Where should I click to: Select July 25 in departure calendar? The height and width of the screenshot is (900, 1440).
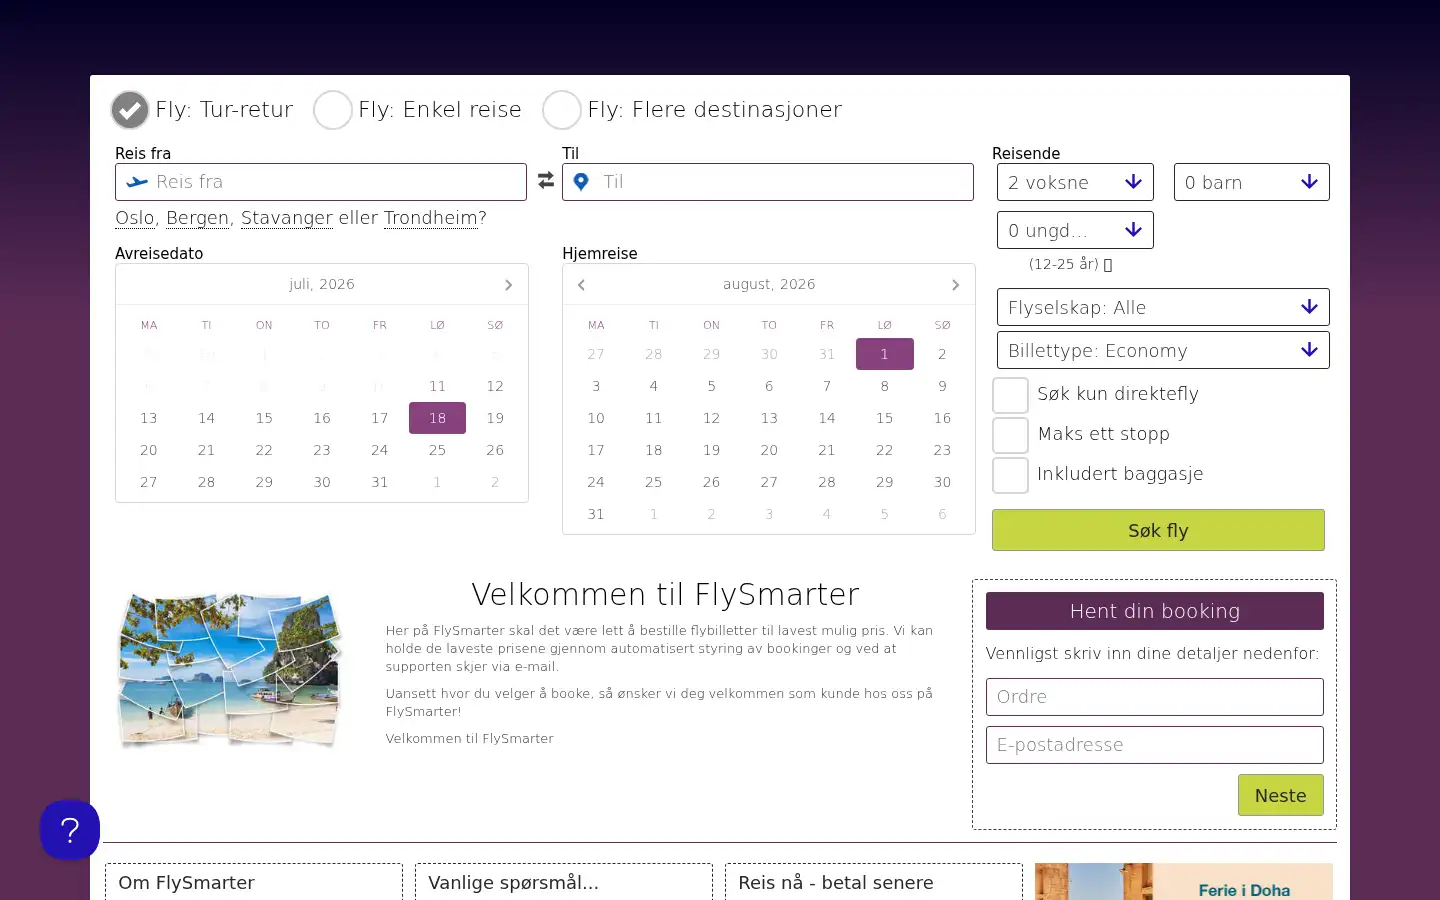437,450
